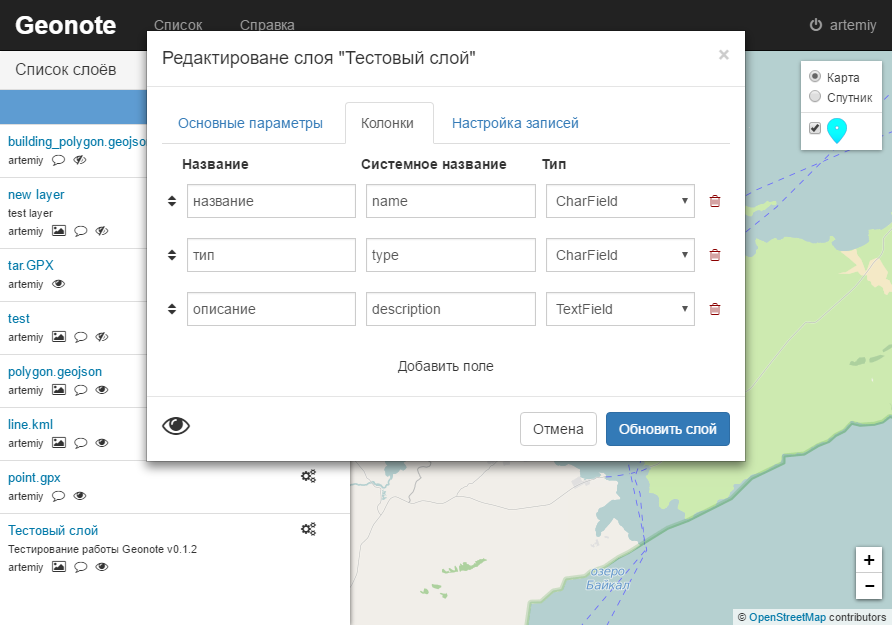Delete the 'name' column row
Screen dimensions: 892x625
tap(715, 201)
